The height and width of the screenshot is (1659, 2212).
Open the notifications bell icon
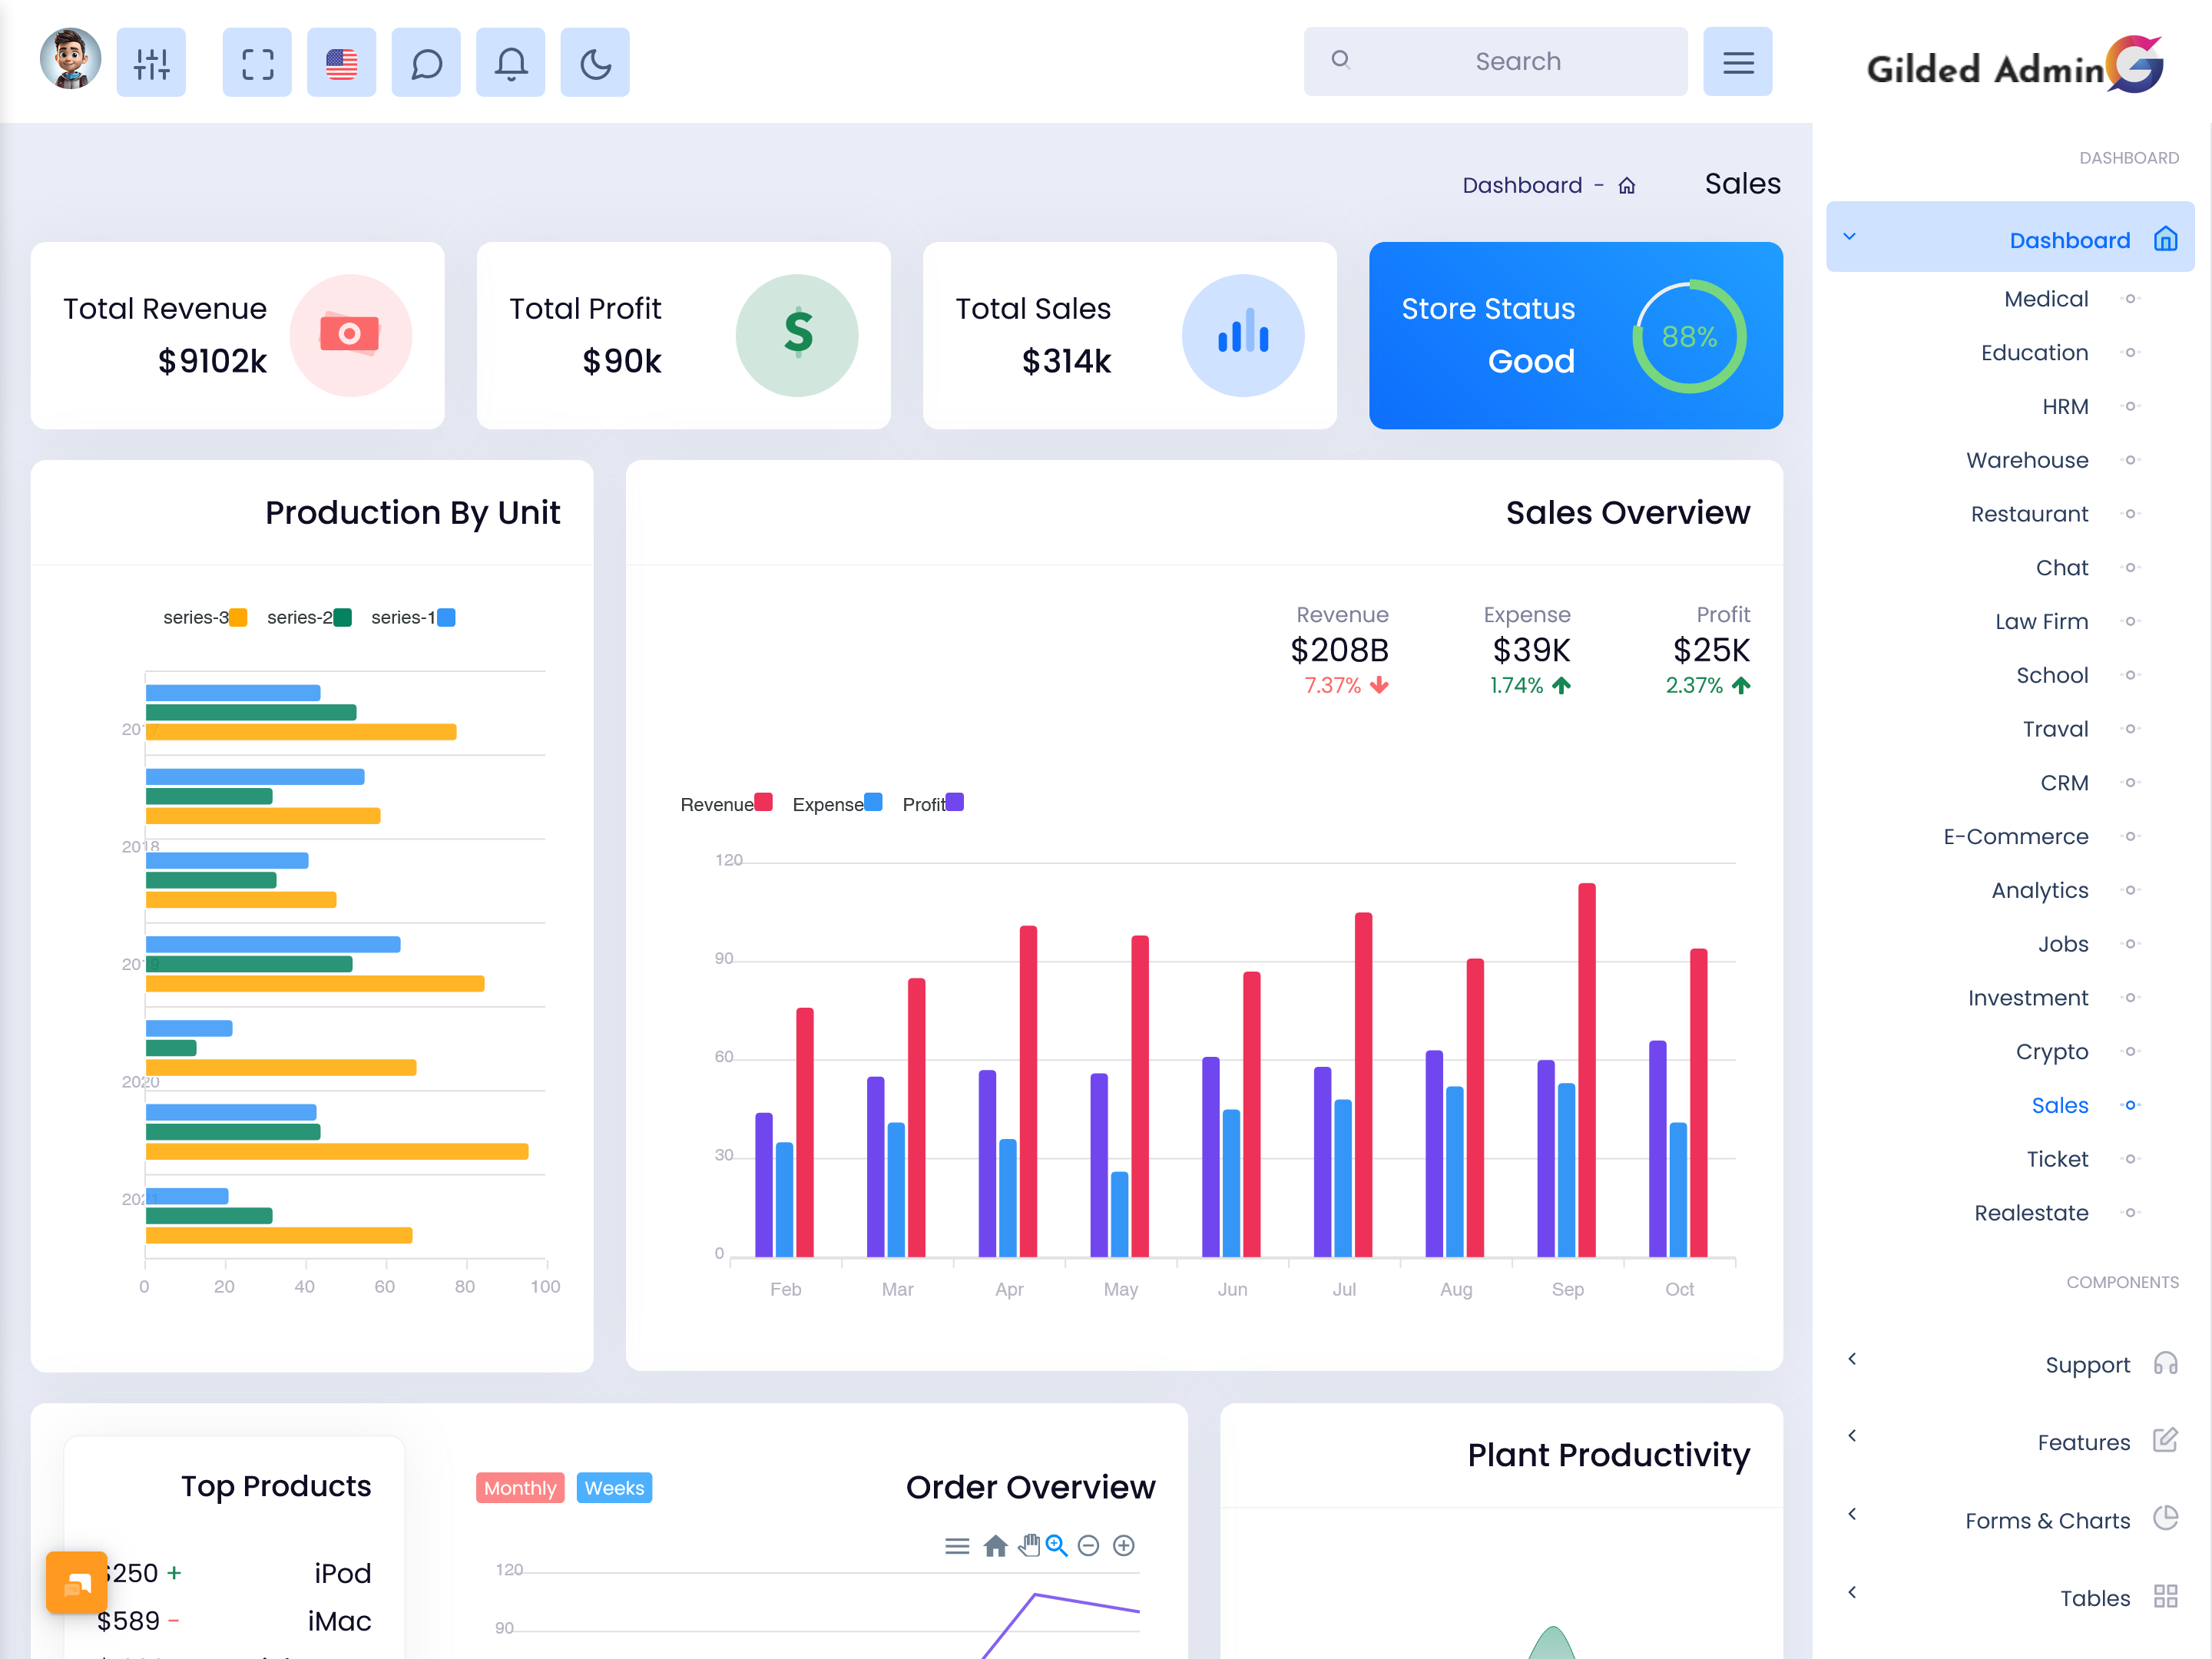(511, 62)
